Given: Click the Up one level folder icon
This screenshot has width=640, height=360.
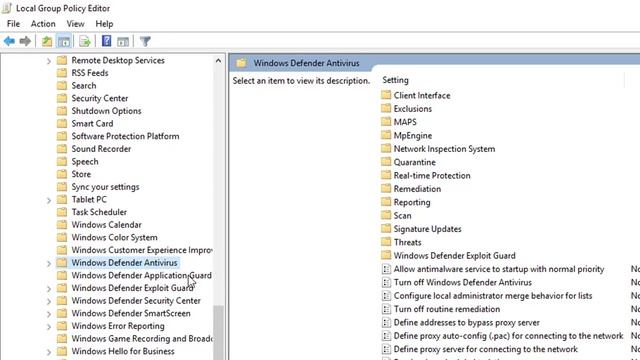Looking at the screenshot, I should [47, 41].
